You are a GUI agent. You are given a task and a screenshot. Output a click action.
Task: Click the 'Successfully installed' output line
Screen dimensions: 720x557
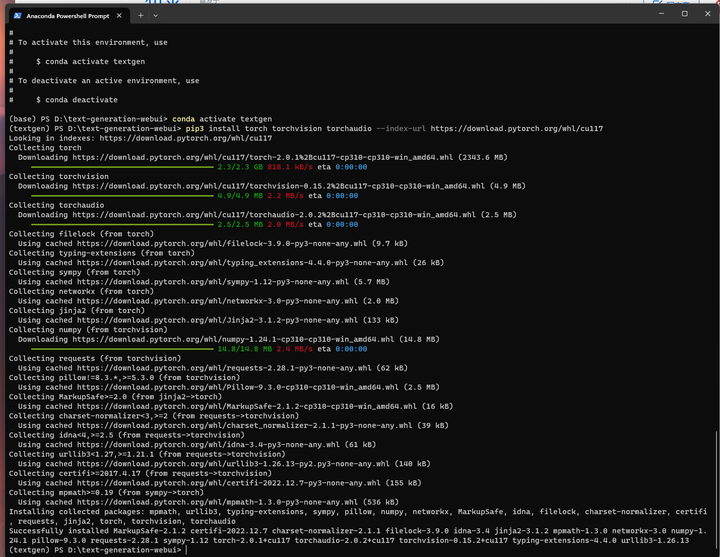pos(358,535)
